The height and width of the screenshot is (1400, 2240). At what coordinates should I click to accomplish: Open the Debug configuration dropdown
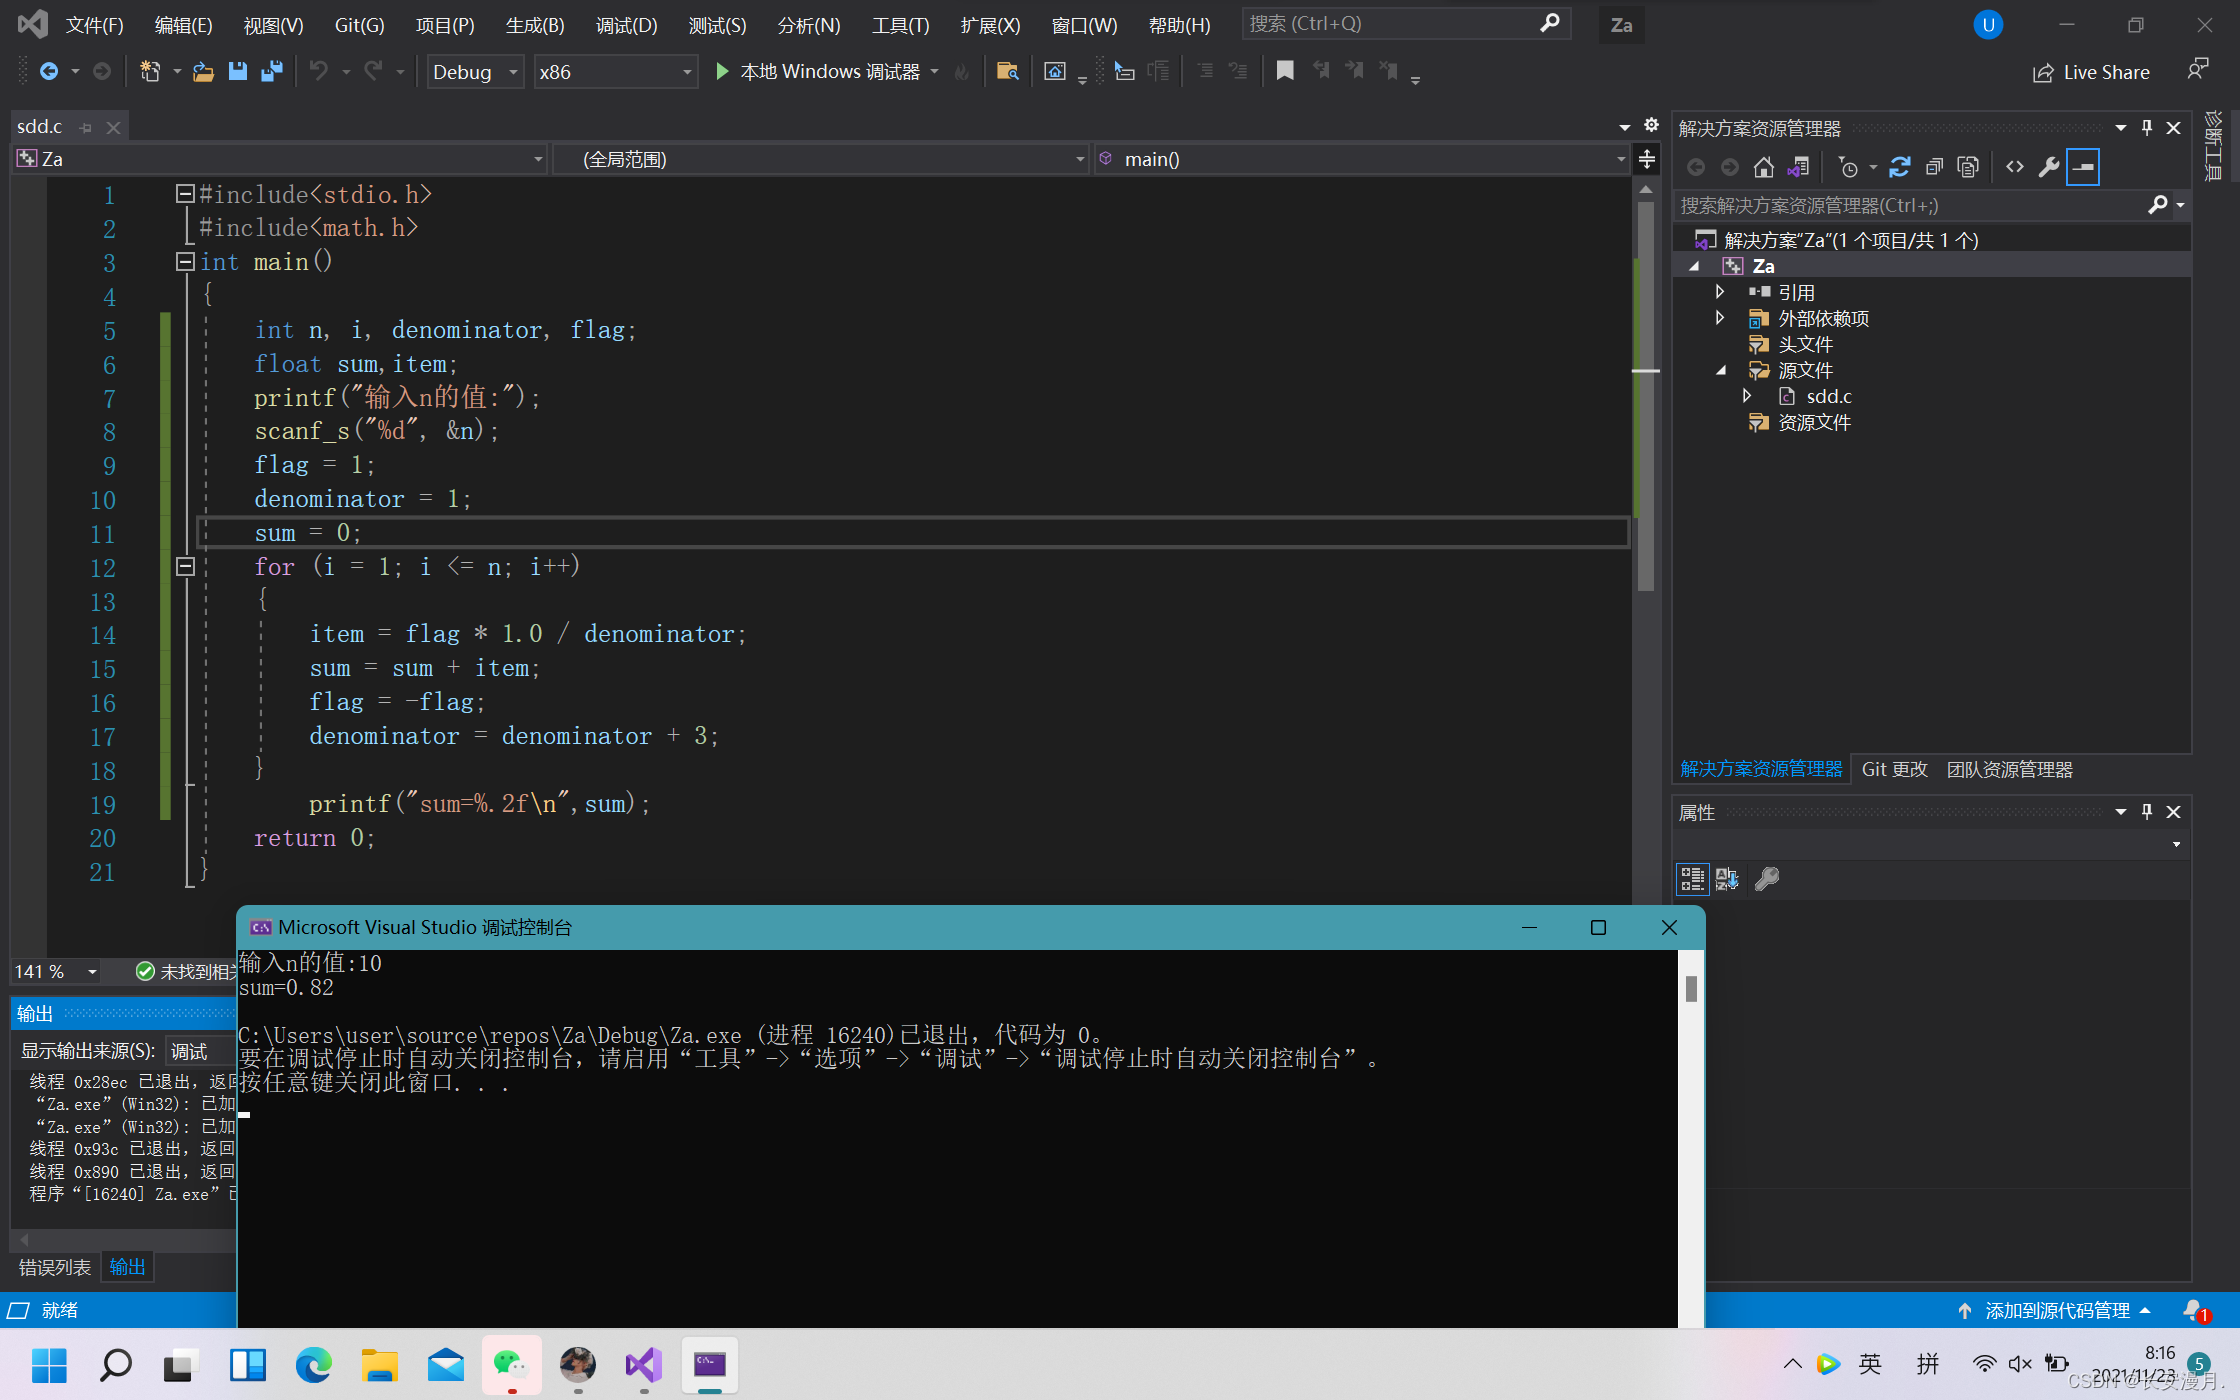point(513,72)
